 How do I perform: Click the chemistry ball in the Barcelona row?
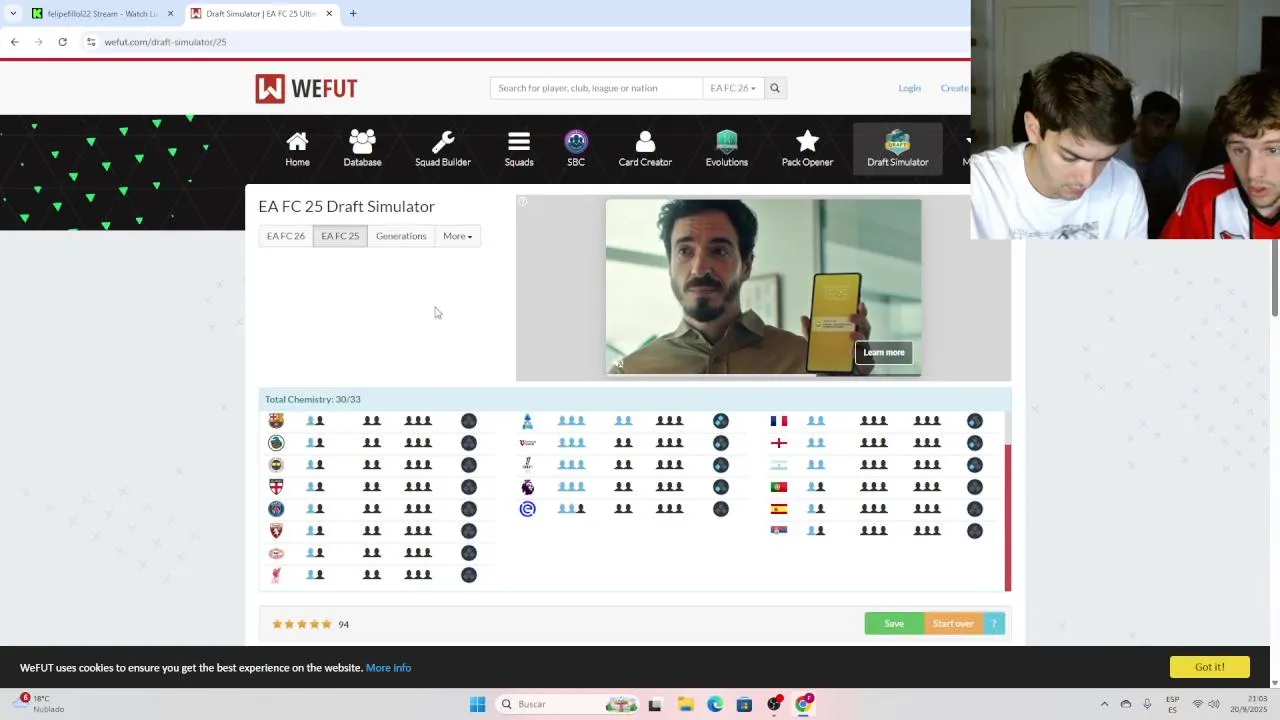pos(469,421)
